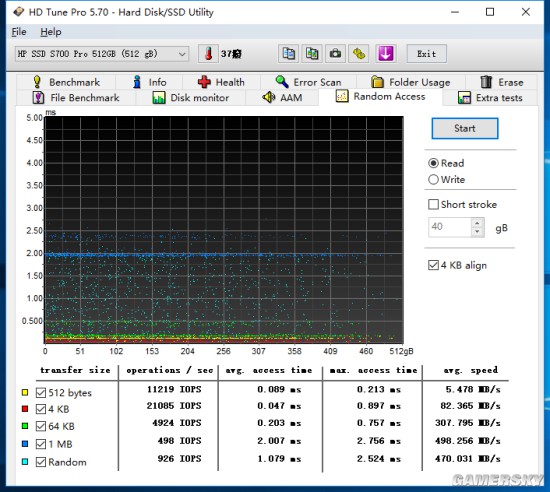The image size is (550, 492).
Task: Open the Help menu
Action: pyautogui.click(x=51, y=32)
